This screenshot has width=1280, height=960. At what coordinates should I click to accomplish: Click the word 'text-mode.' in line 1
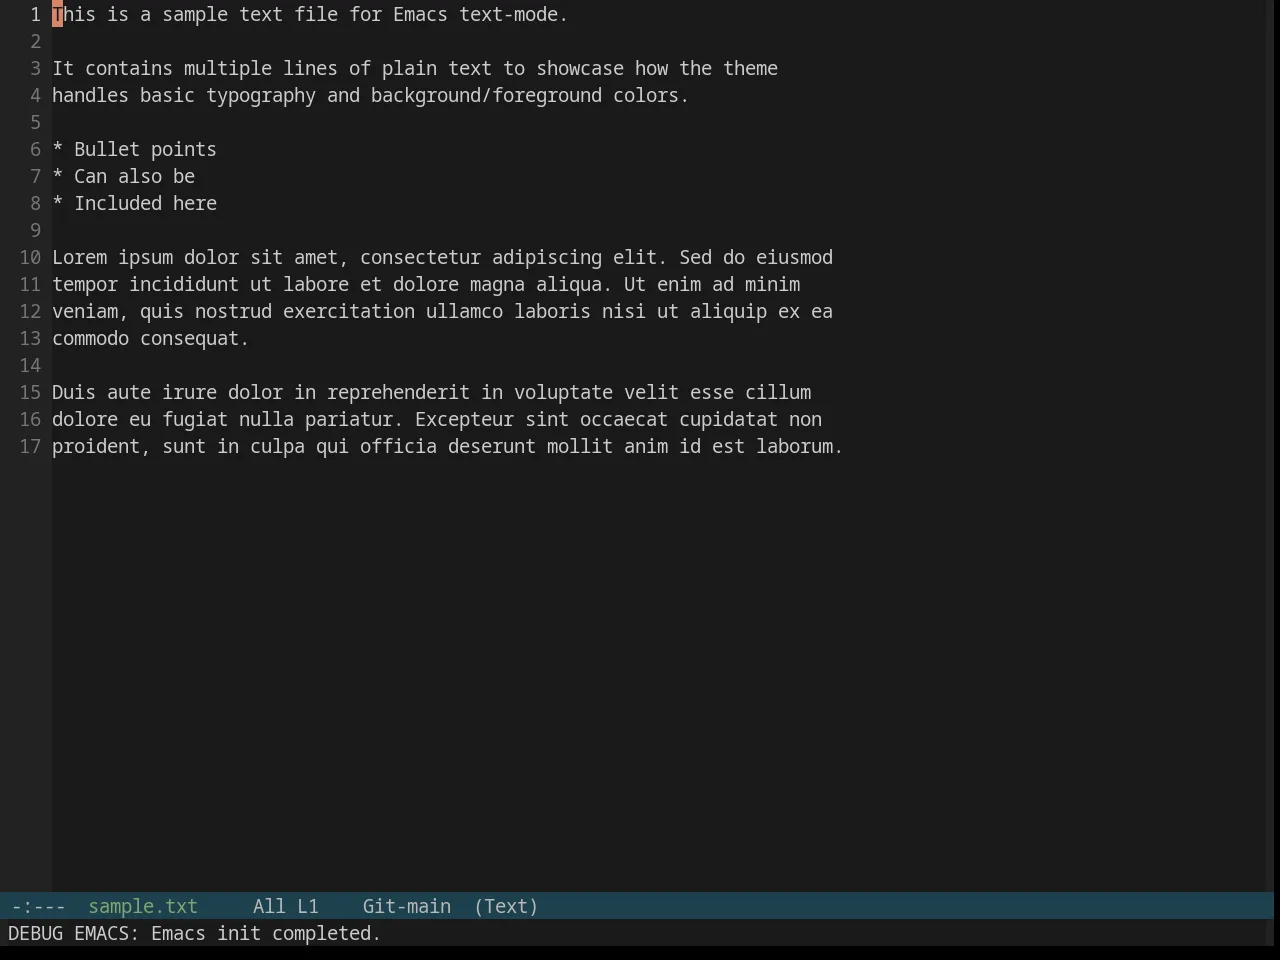click(514, 14)
